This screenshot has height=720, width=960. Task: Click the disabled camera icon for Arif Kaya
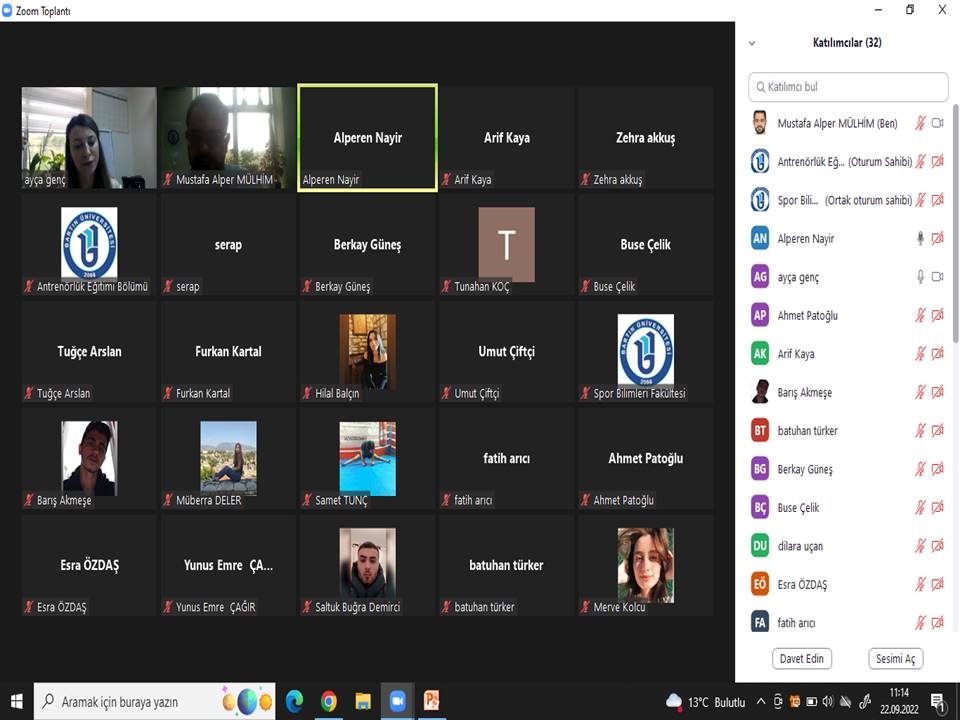click(x=937, y=354)
